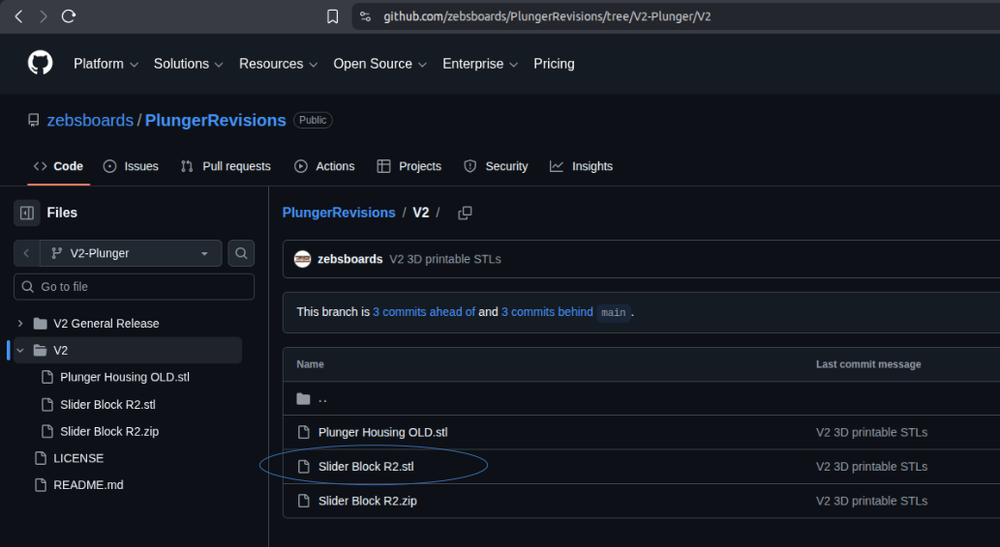Open LICENSE in the file tree

tap(78, 458)
